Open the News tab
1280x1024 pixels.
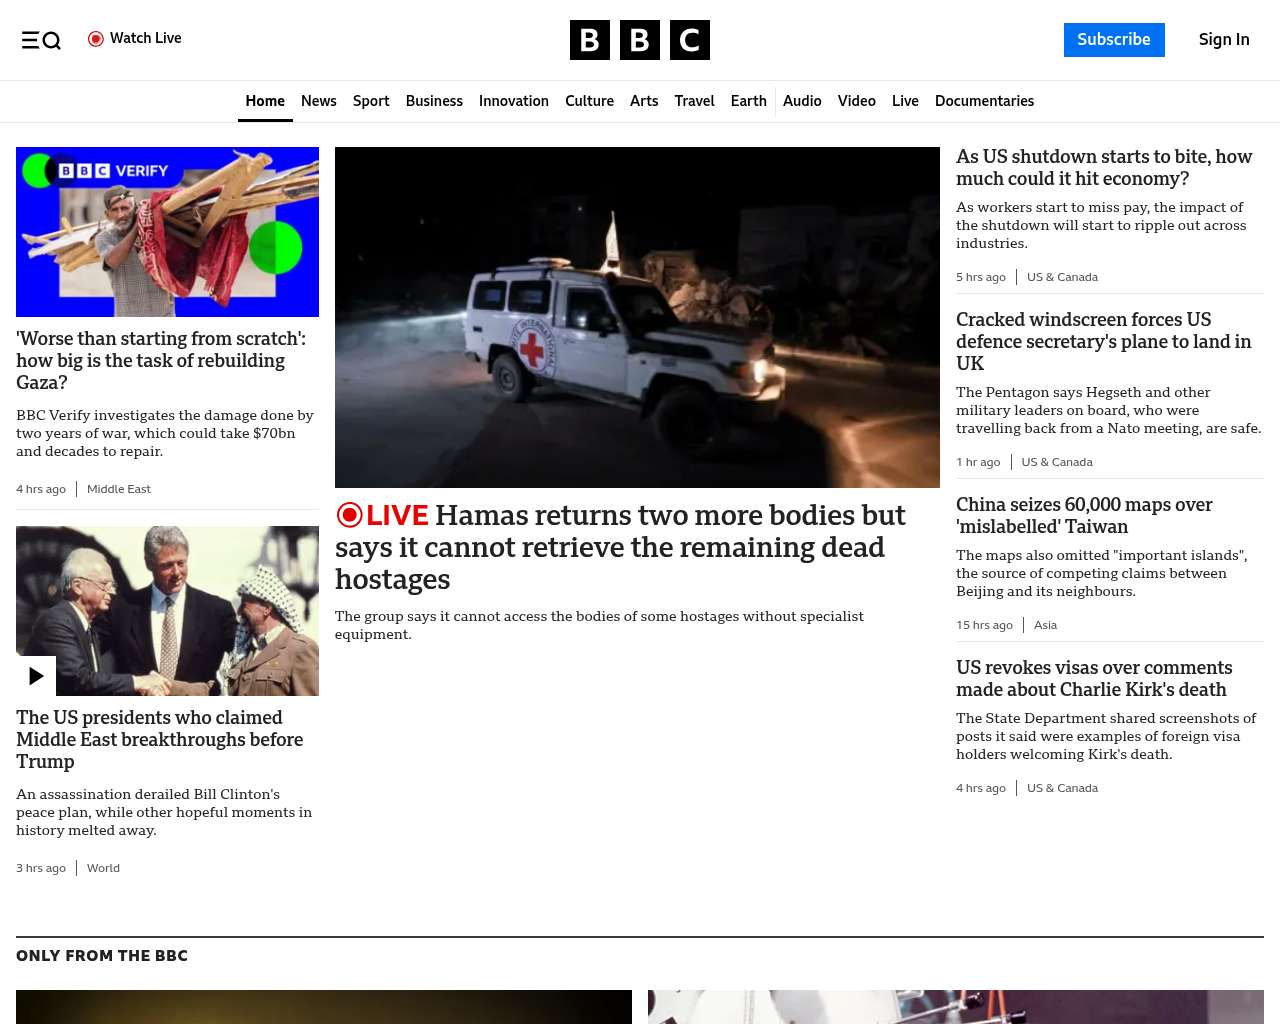click(x=318, y=101)
